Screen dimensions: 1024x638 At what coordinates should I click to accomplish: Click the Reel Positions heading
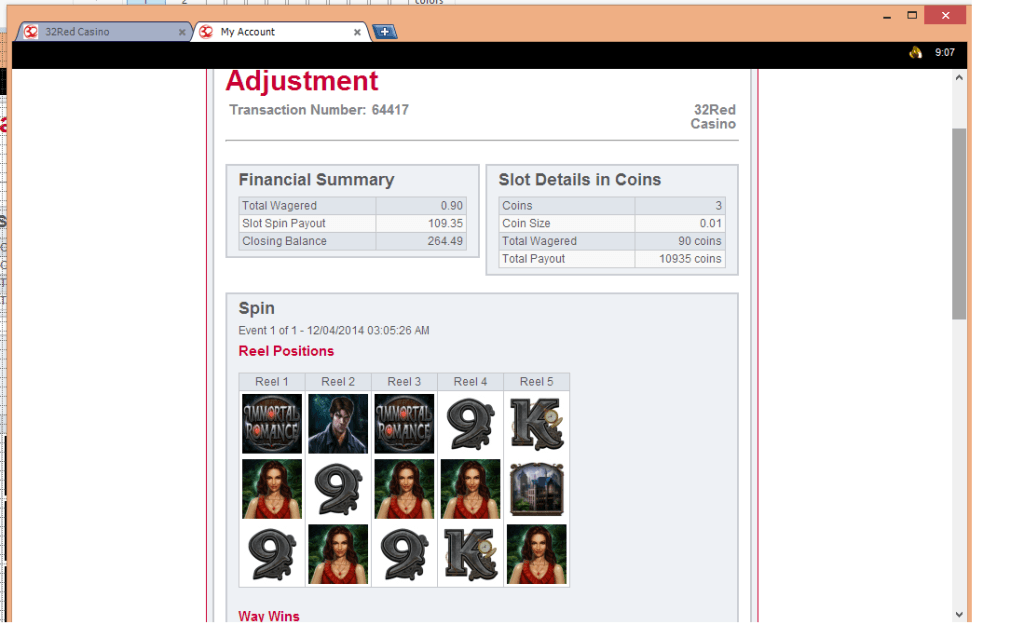286,351
